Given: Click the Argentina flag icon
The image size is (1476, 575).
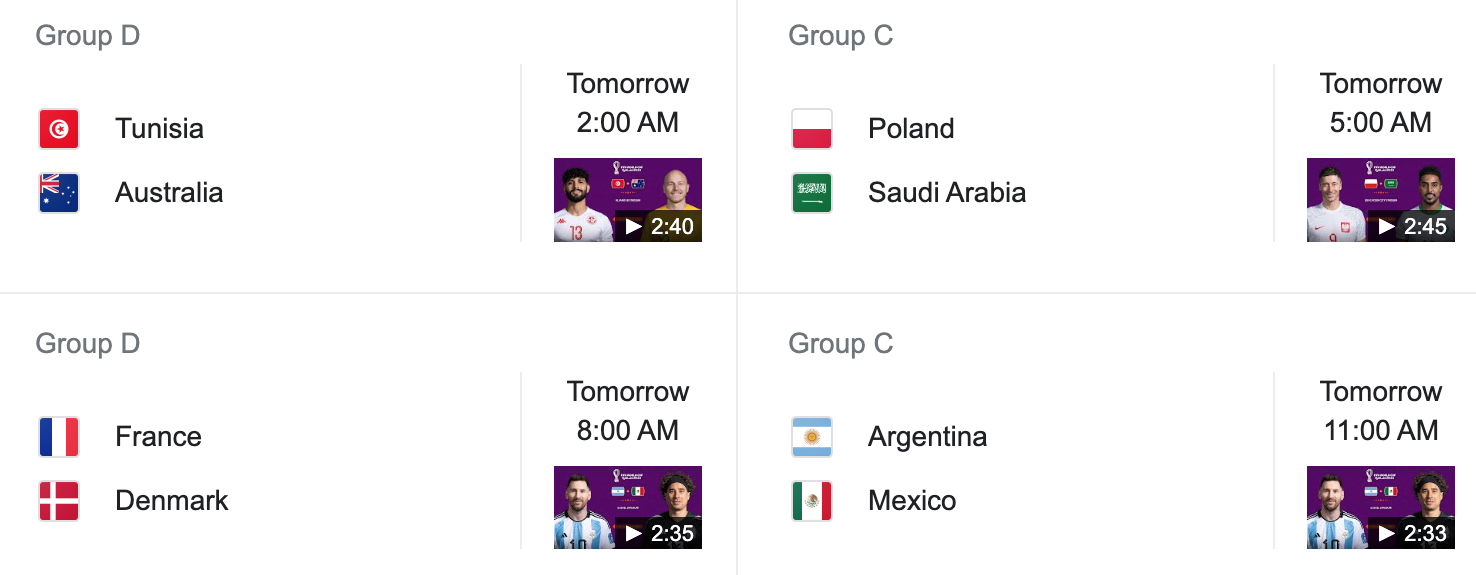Looking at the screenshot, I should click(812, 437).
